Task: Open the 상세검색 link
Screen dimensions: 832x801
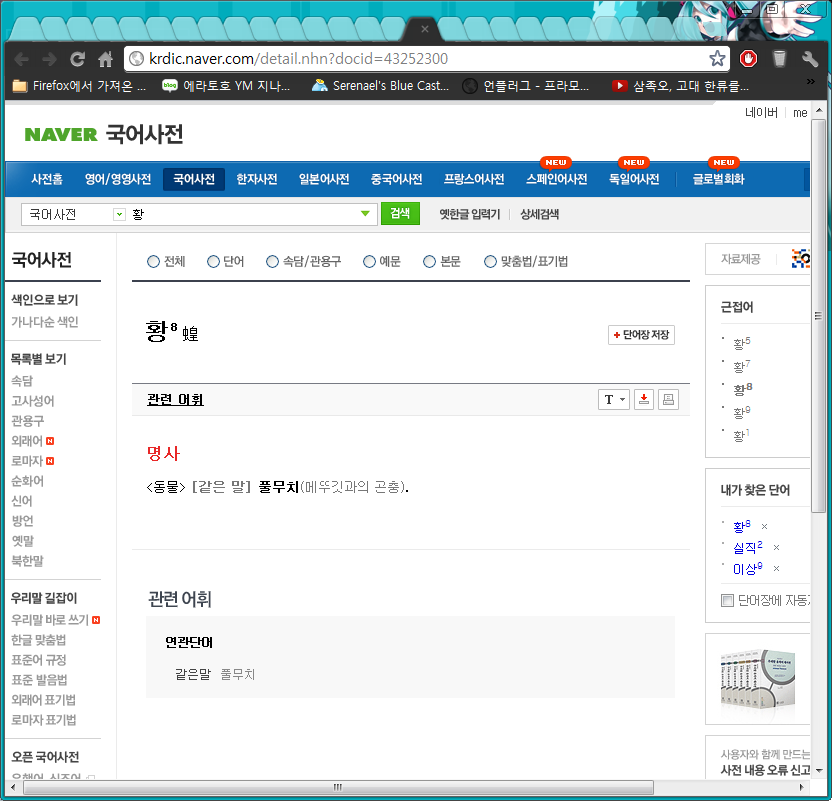Action: 540,214
